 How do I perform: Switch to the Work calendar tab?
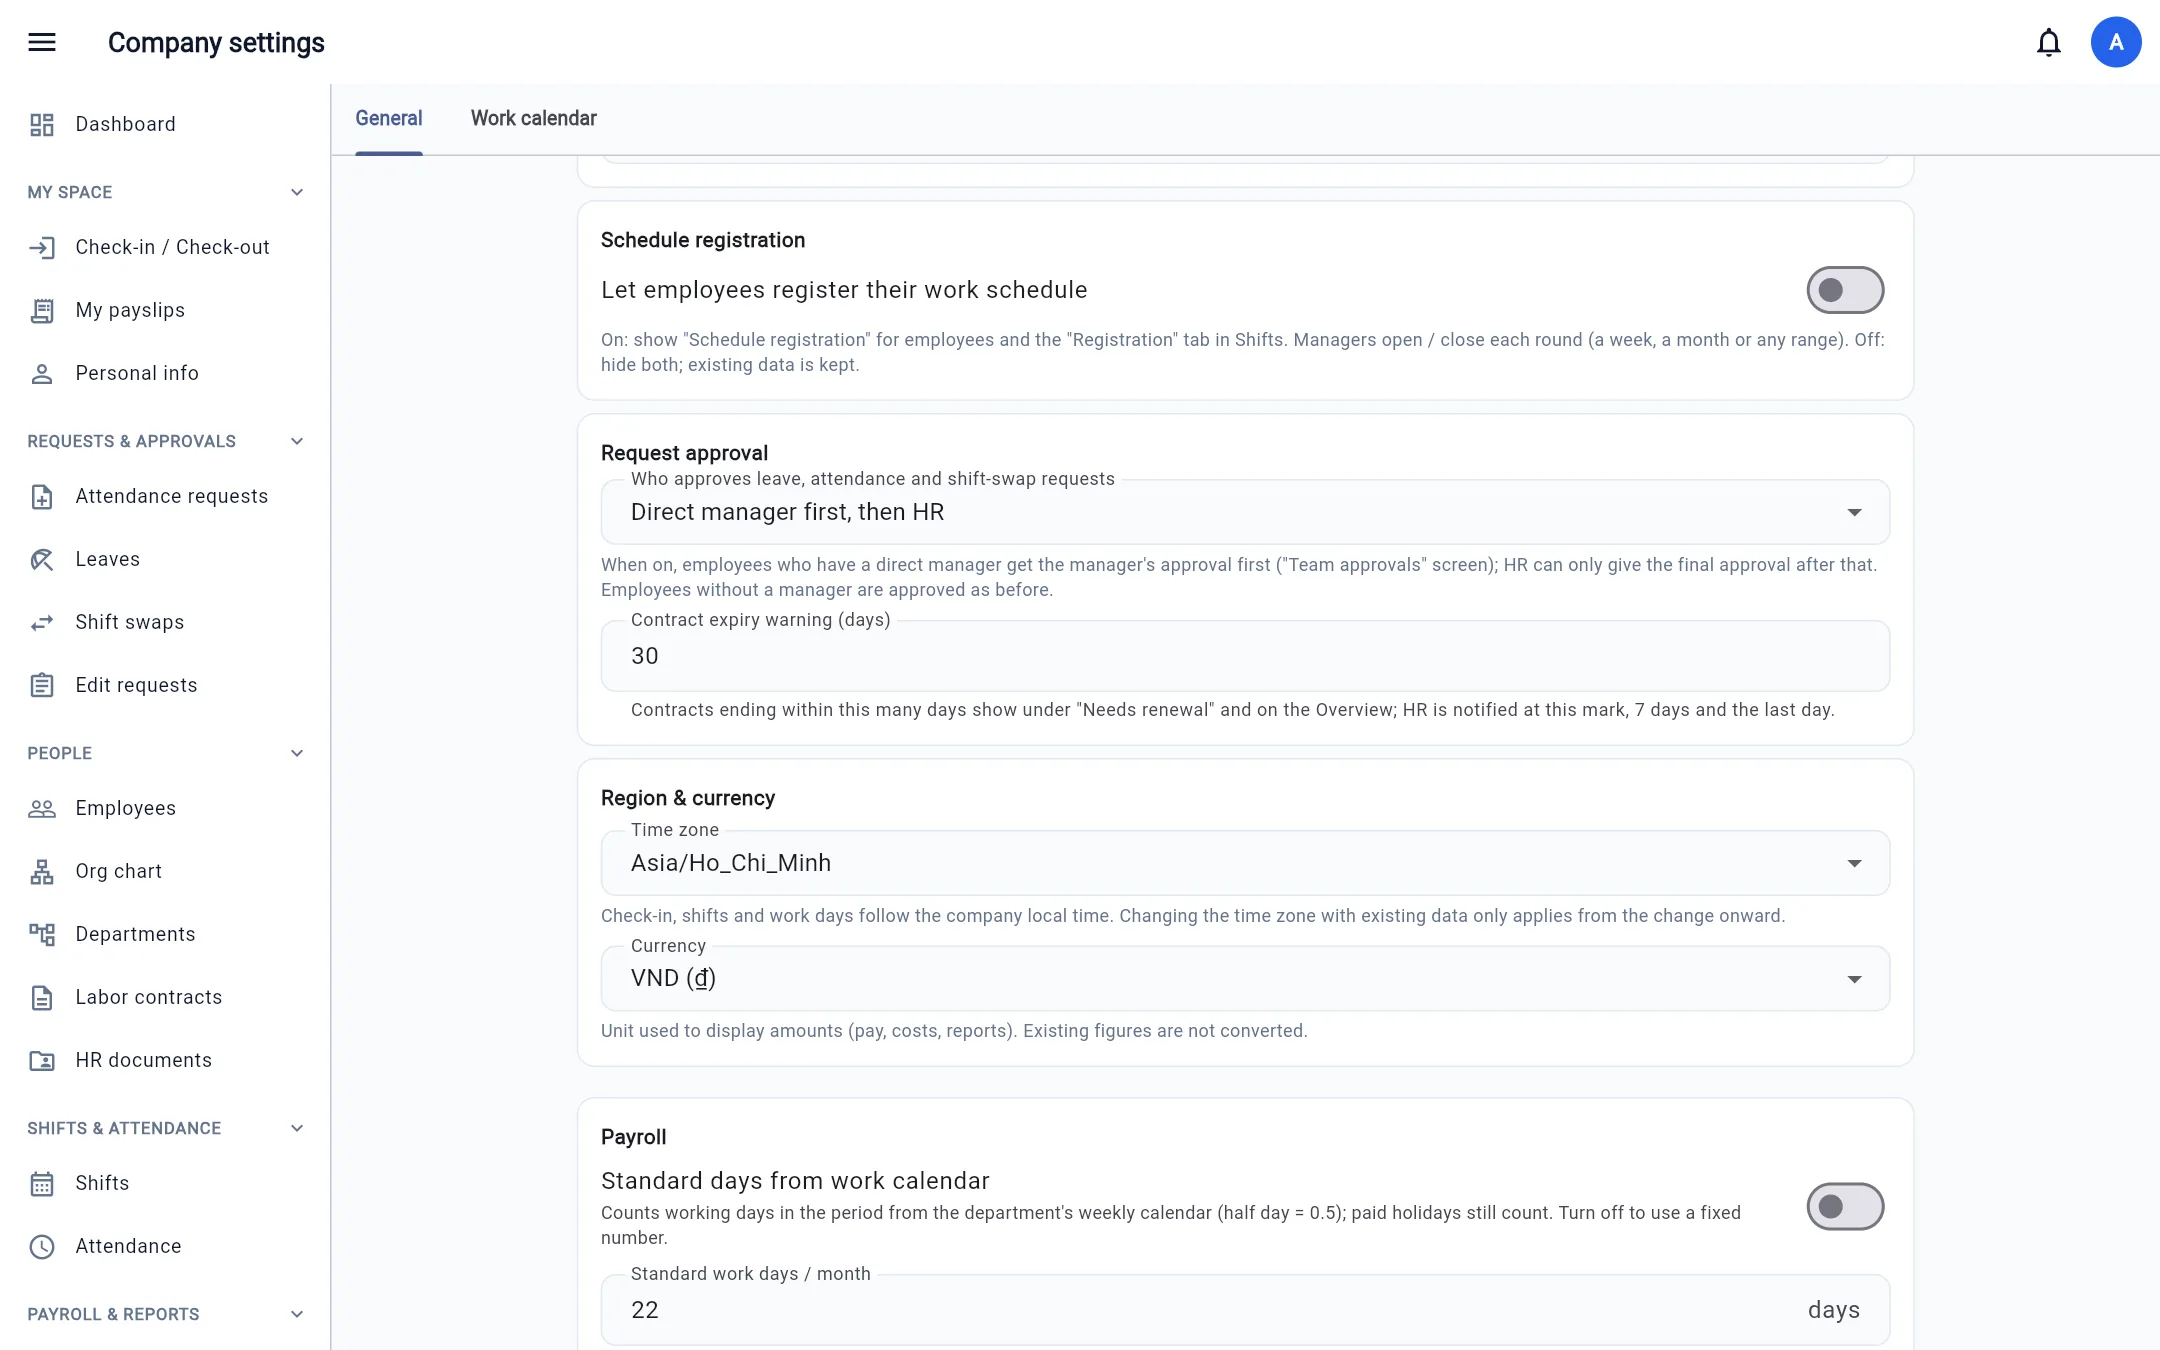(x=534, y=118)
